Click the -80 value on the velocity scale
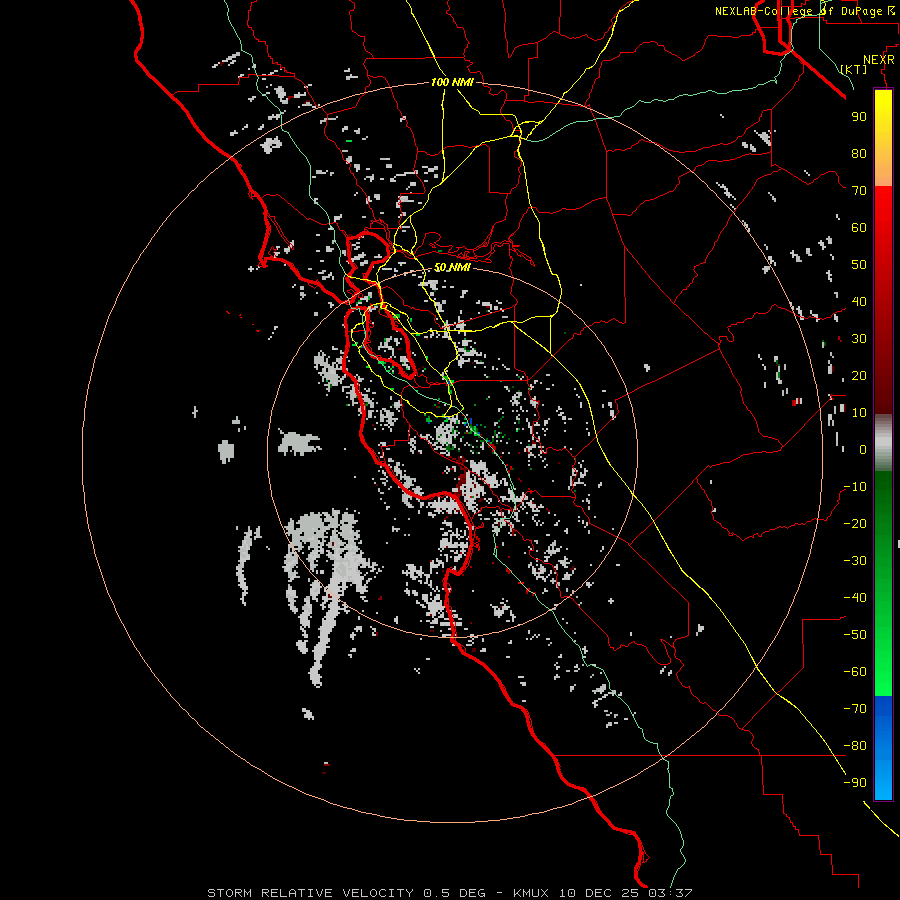Viewport: 900px width, 900px height. (x=855, y=746)
